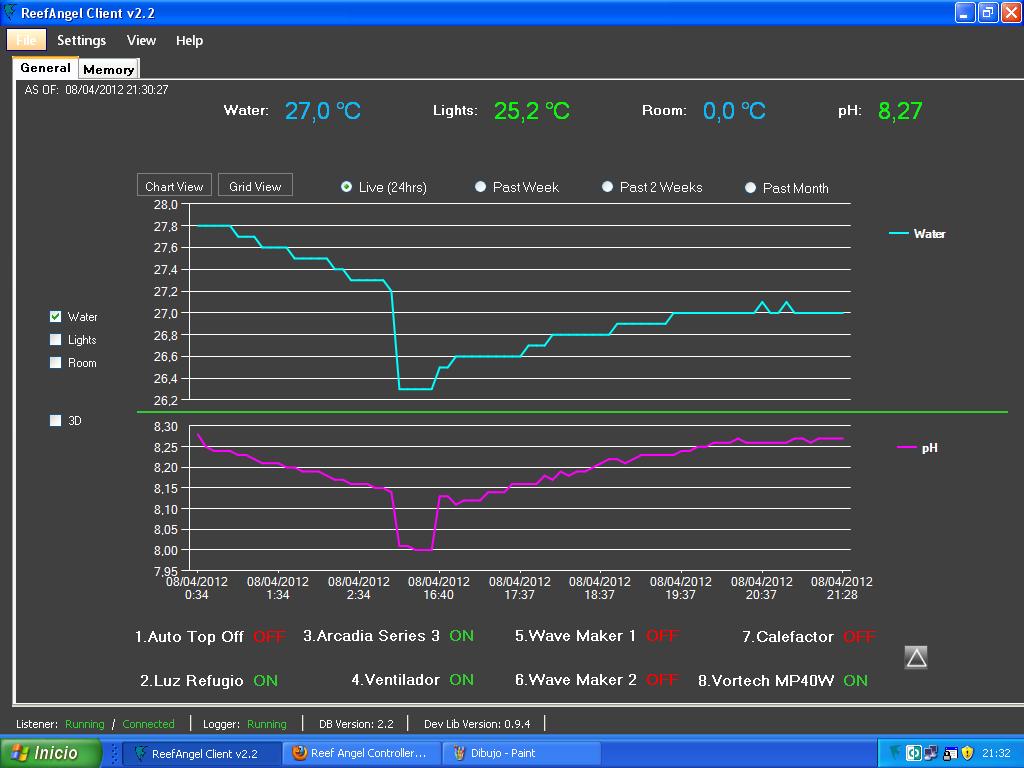Click the triangle icon near relay statuses
Viewport: 1024px width, 768px height.
tap(916, 658)
